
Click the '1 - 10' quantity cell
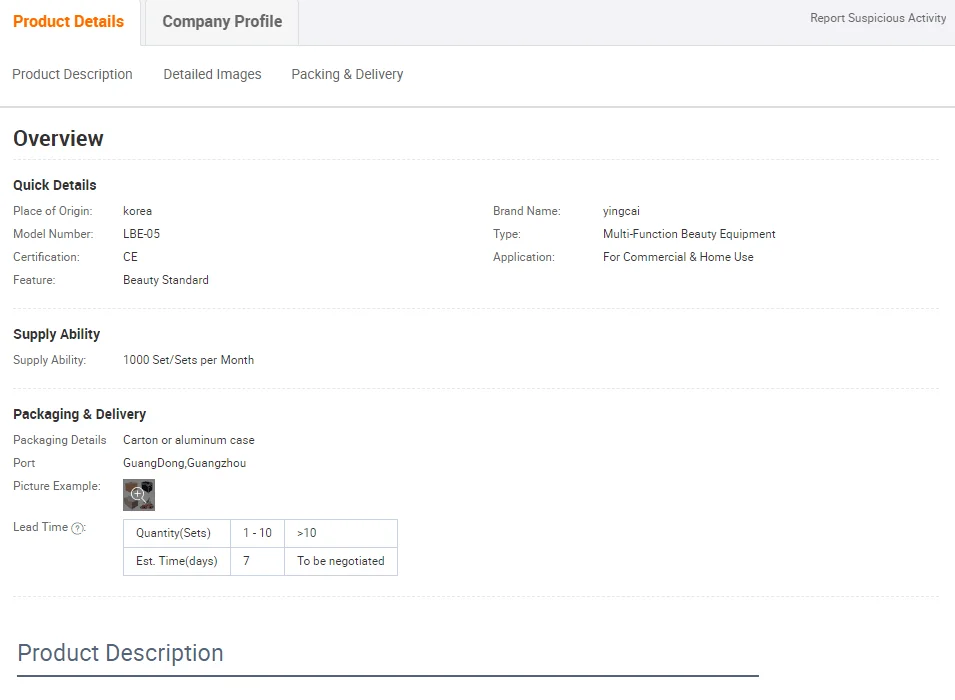click(258, 533)
